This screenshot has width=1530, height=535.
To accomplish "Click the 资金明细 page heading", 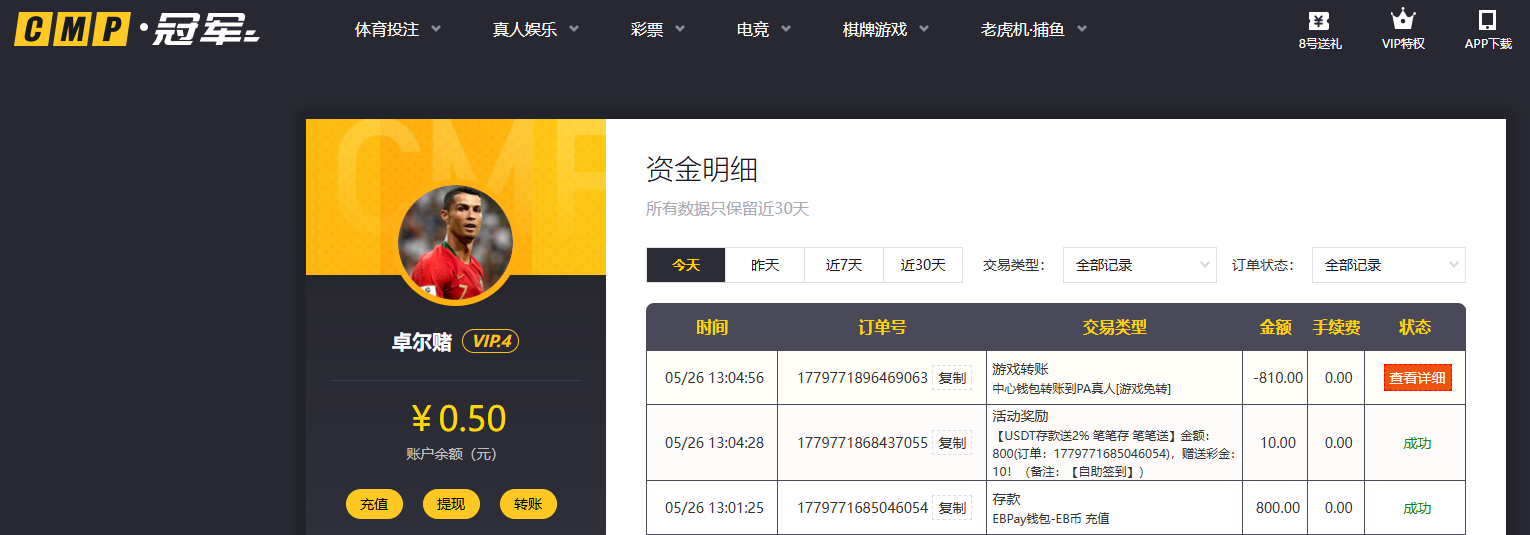I will point(701,169).
